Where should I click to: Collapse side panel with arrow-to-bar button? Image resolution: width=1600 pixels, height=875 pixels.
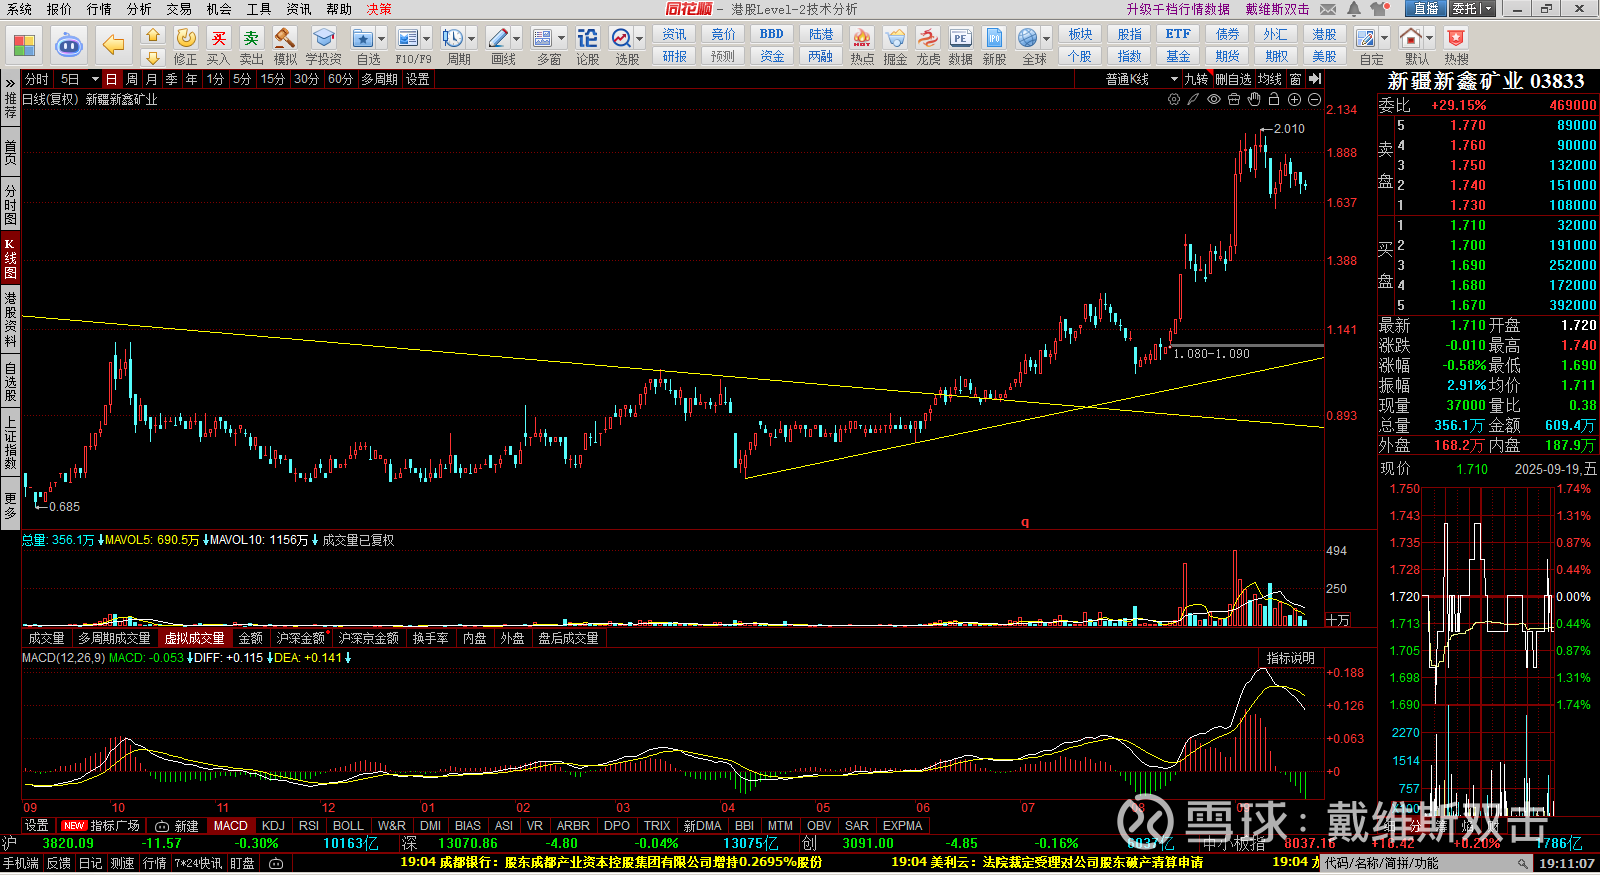(1315, 79)
